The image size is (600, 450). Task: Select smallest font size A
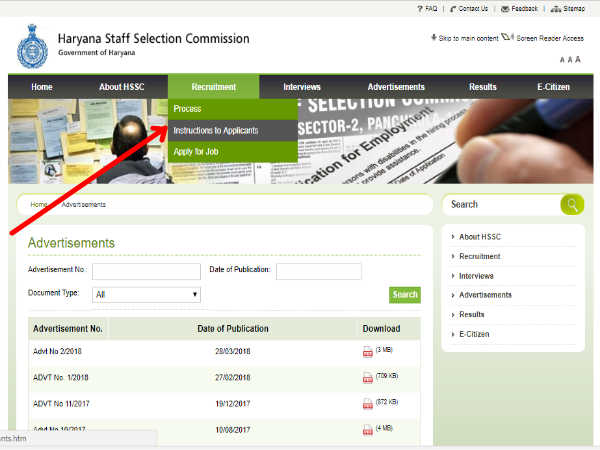562,60
